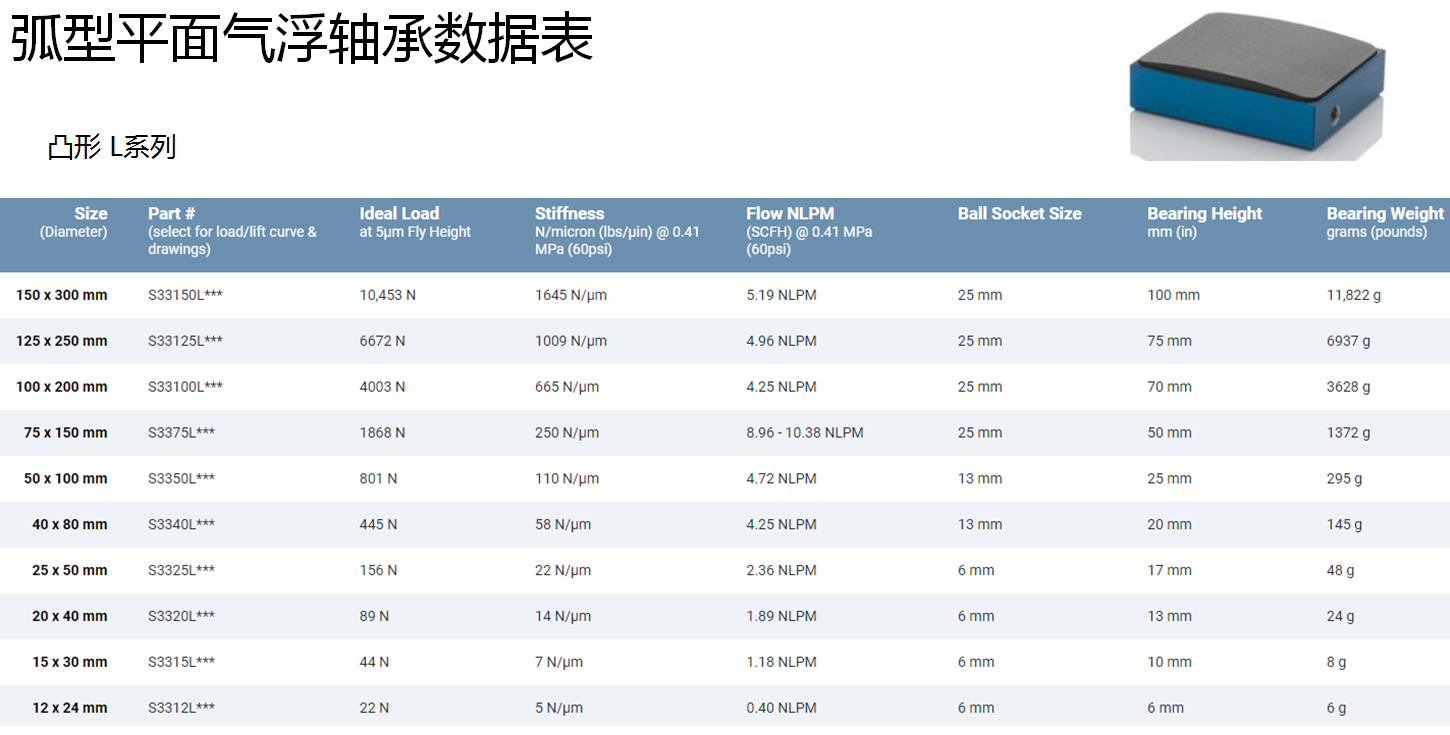Open the S3350L*** load/lift curve link
Viewport: 1450px width, 735px height.
point(181,479)
